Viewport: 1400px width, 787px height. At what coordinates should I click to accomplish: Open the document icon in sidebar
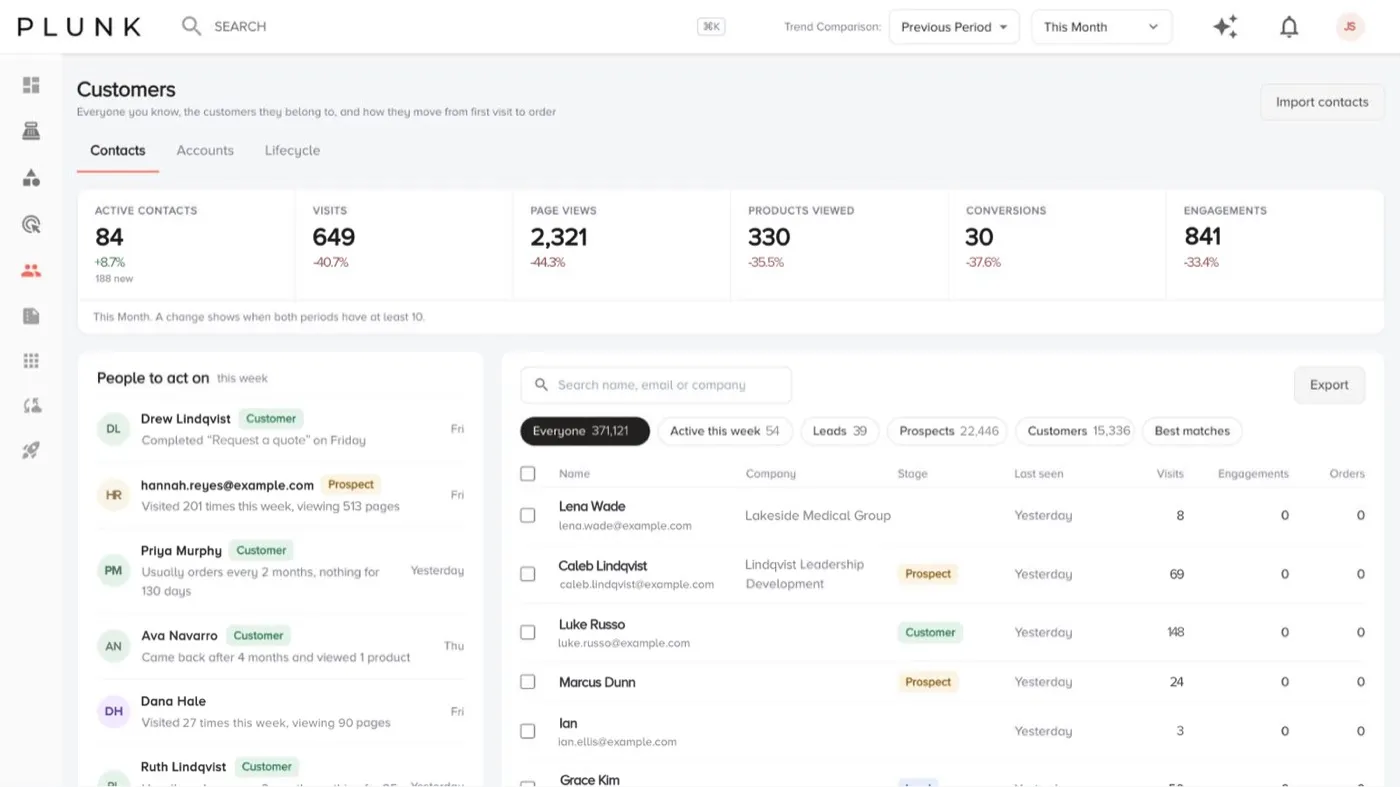(31, 316)
